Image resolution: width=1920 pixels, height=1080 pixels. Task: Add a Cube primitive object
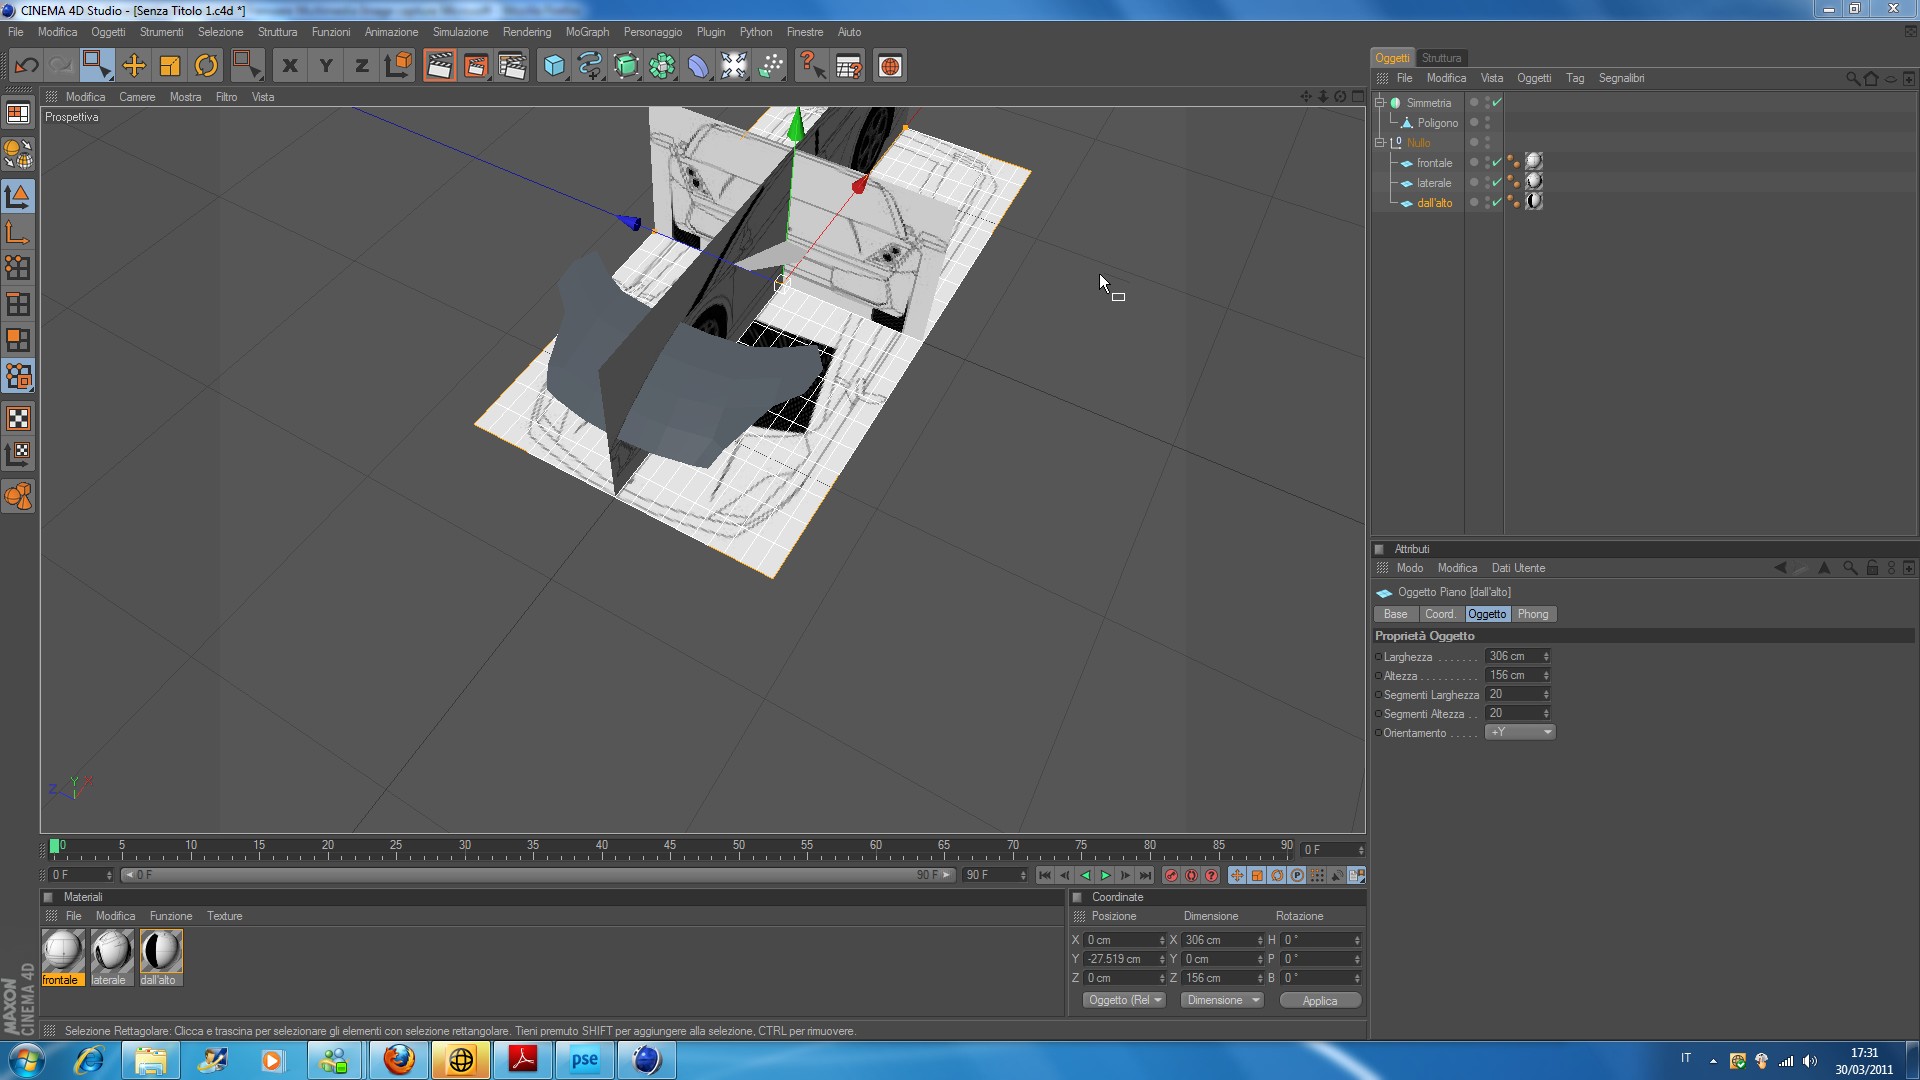click(553, 66)
